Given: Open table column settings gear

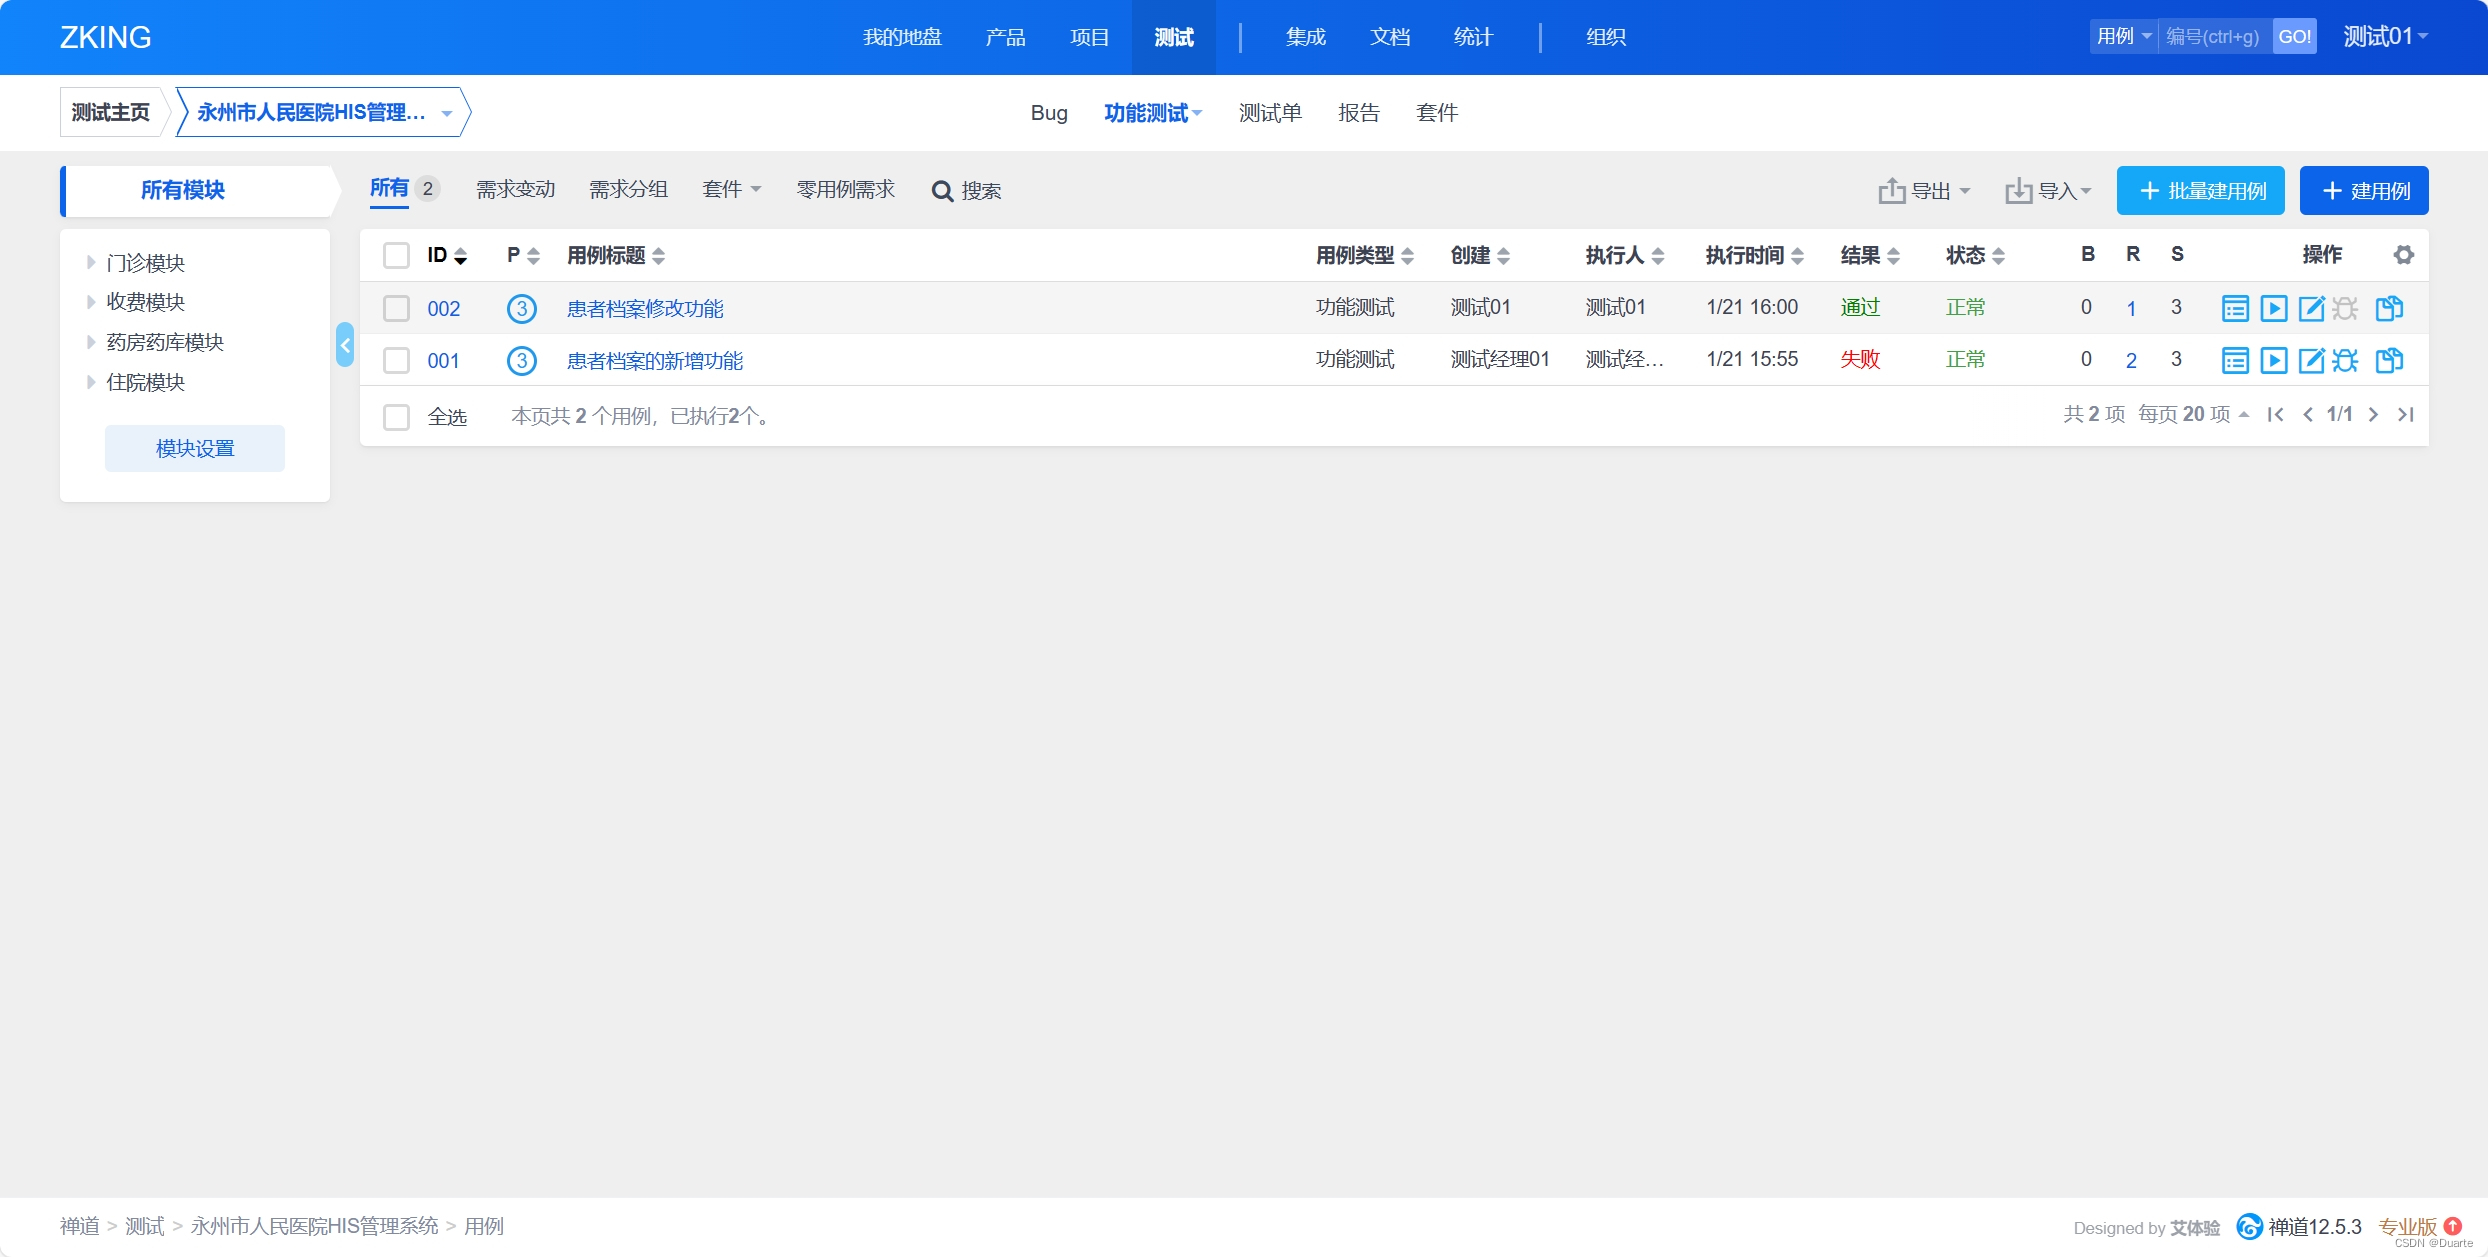Looking at the screenshot, I should point(2404,255).
